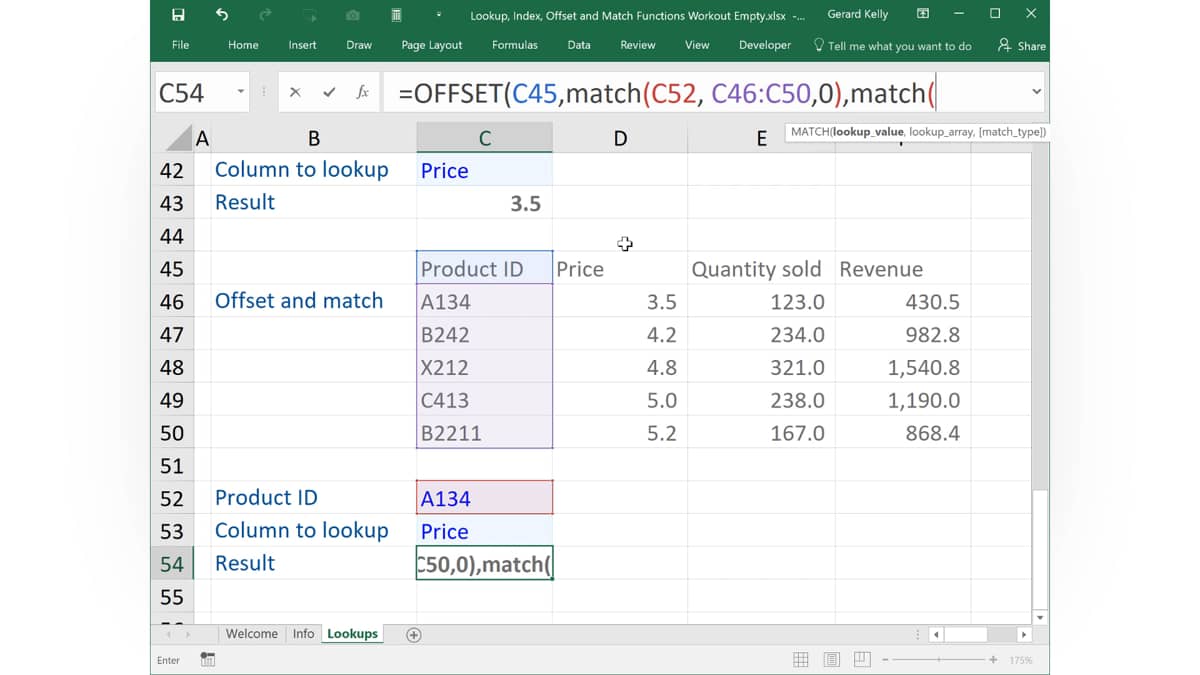Redo the undone action
This screenshot has height=675, width=1200.
point(265,14)
